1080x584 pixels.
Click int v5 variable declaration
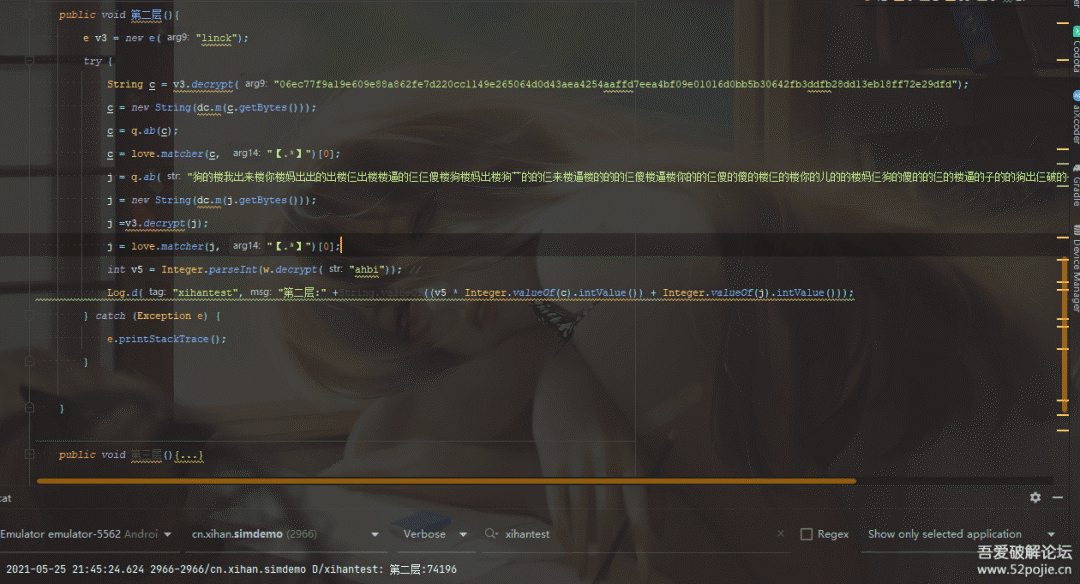coord(125,269)
